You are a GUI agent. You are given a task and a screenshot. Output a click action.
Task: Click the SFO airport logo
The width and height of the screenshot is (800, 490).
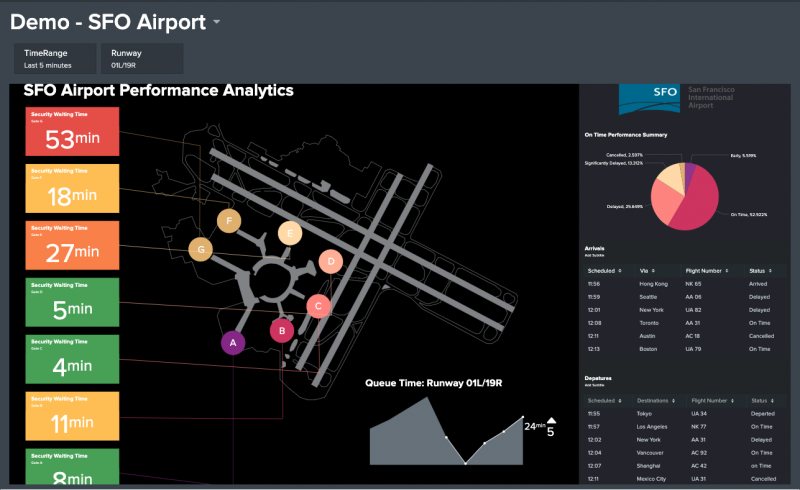coord(649,99)
